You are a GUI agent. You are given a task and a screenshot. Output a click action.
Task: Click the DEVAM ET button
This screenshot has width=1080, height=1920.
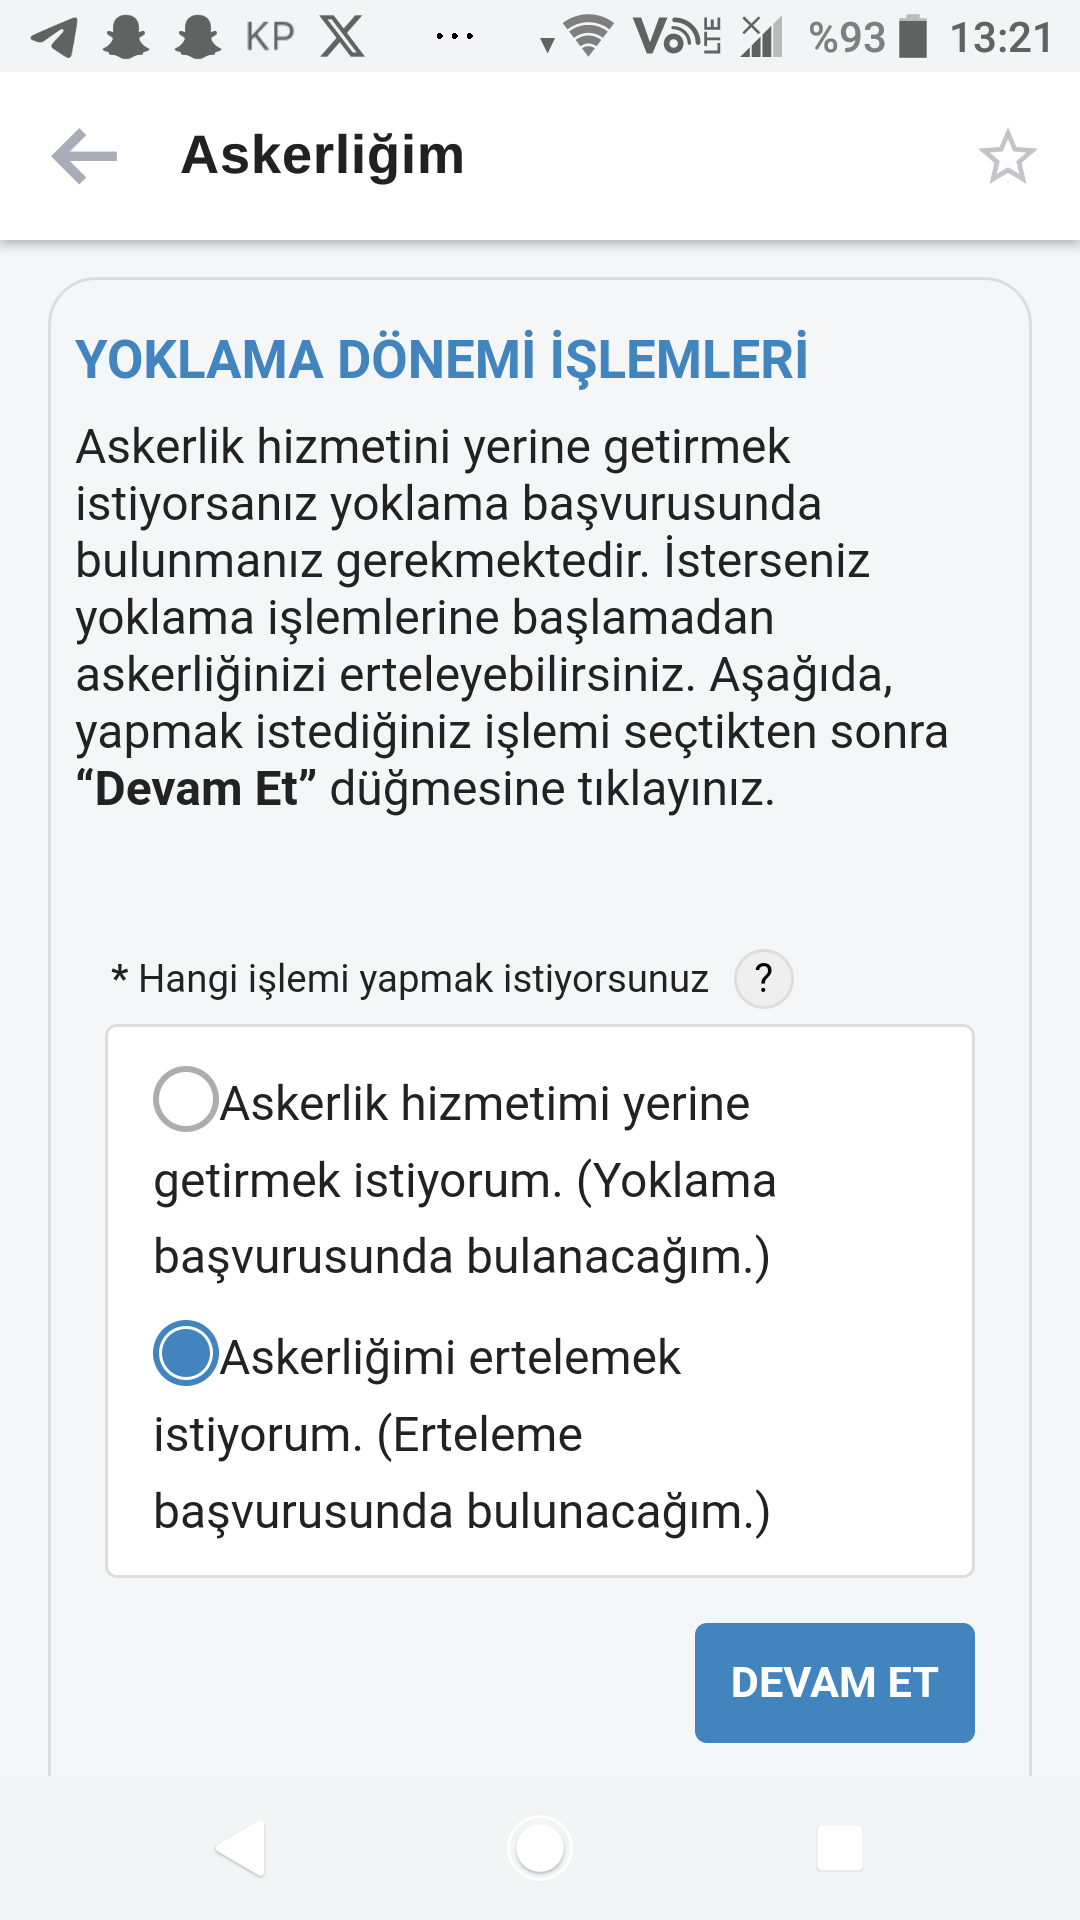click(x=835, y=1683)
